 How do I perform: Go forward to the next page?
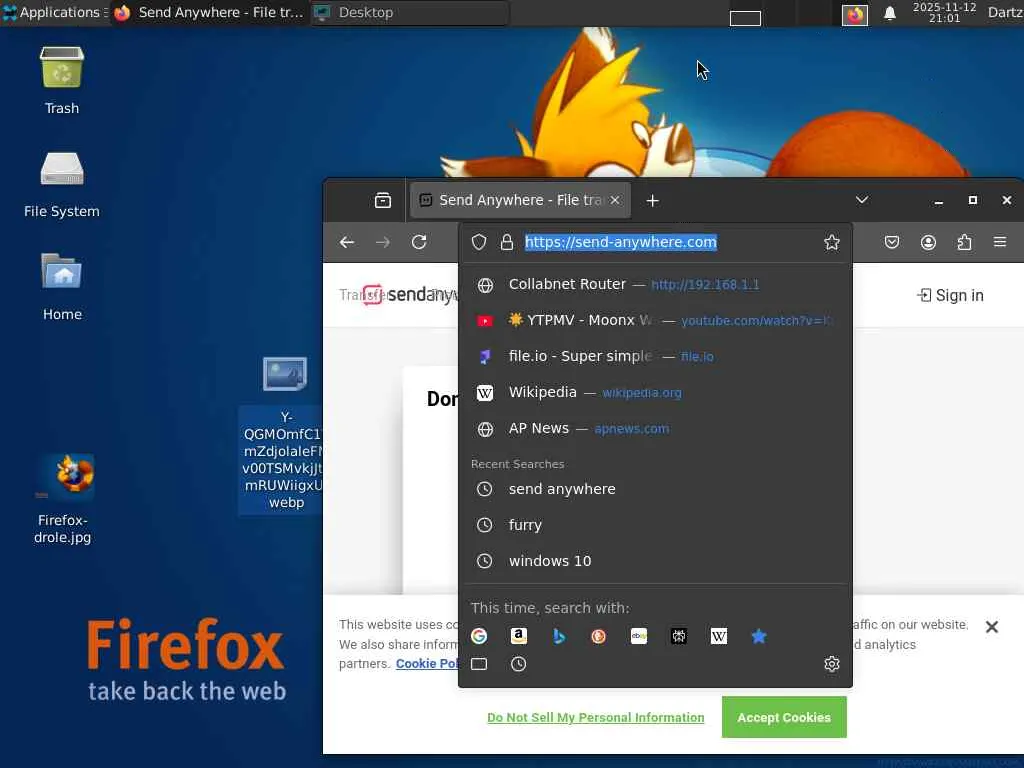[x=383, y=242]
